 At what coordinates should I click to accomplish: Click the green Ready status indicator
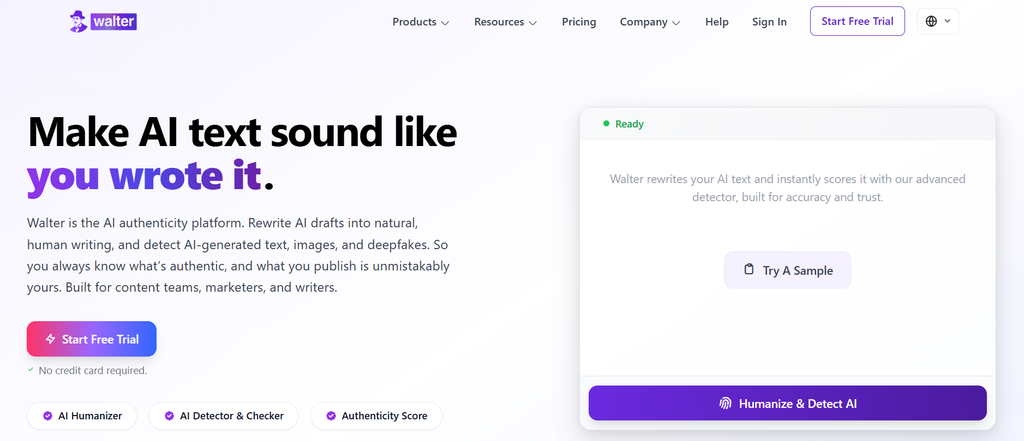pos(624,123)
